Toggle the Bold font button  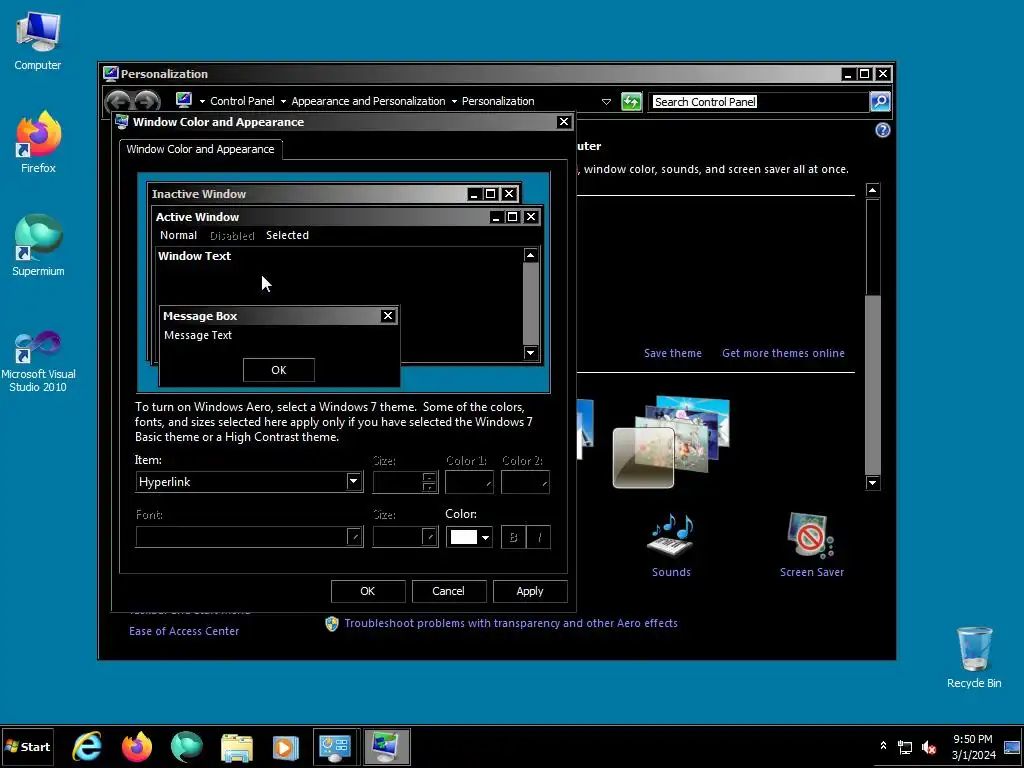(513, 537)
